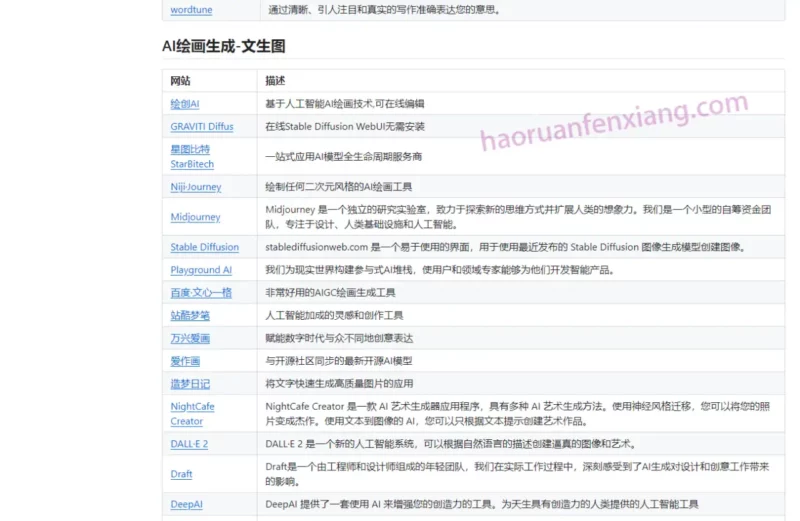800x521 pixels.
Task: Click description 我们为现实世界构建参与式AI堆栈
Action: click(439, 270)
